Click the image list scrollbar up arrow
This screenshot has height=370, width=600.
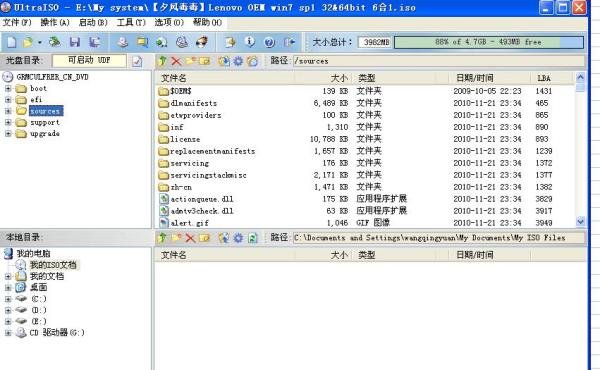[580, 77]
